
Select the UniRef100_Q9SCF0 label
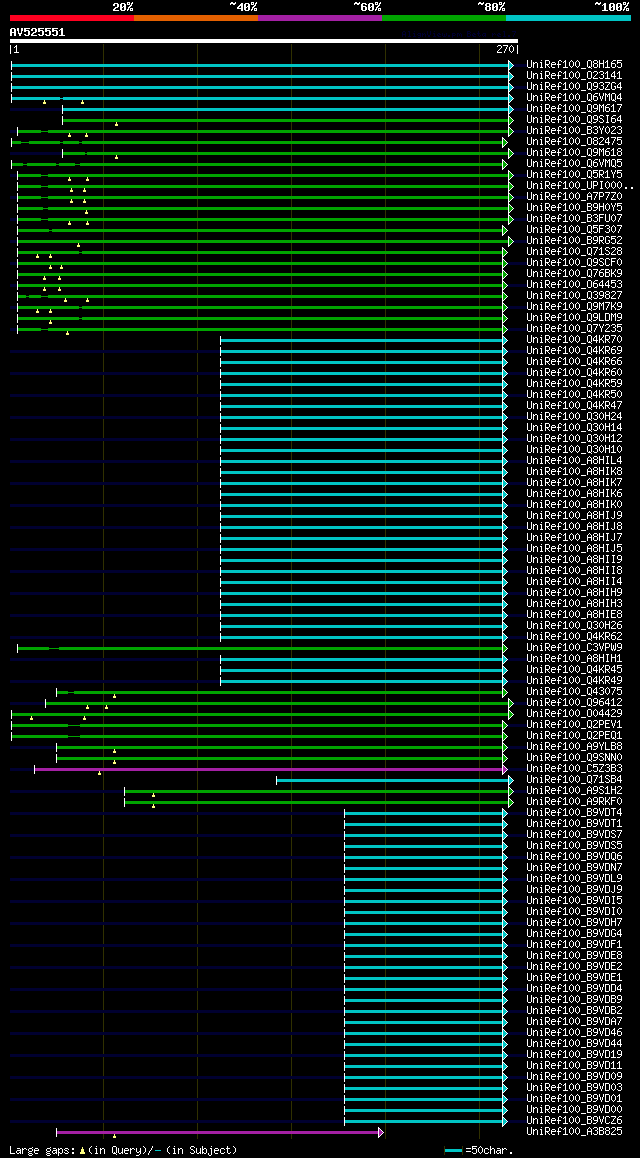(574, 263)
